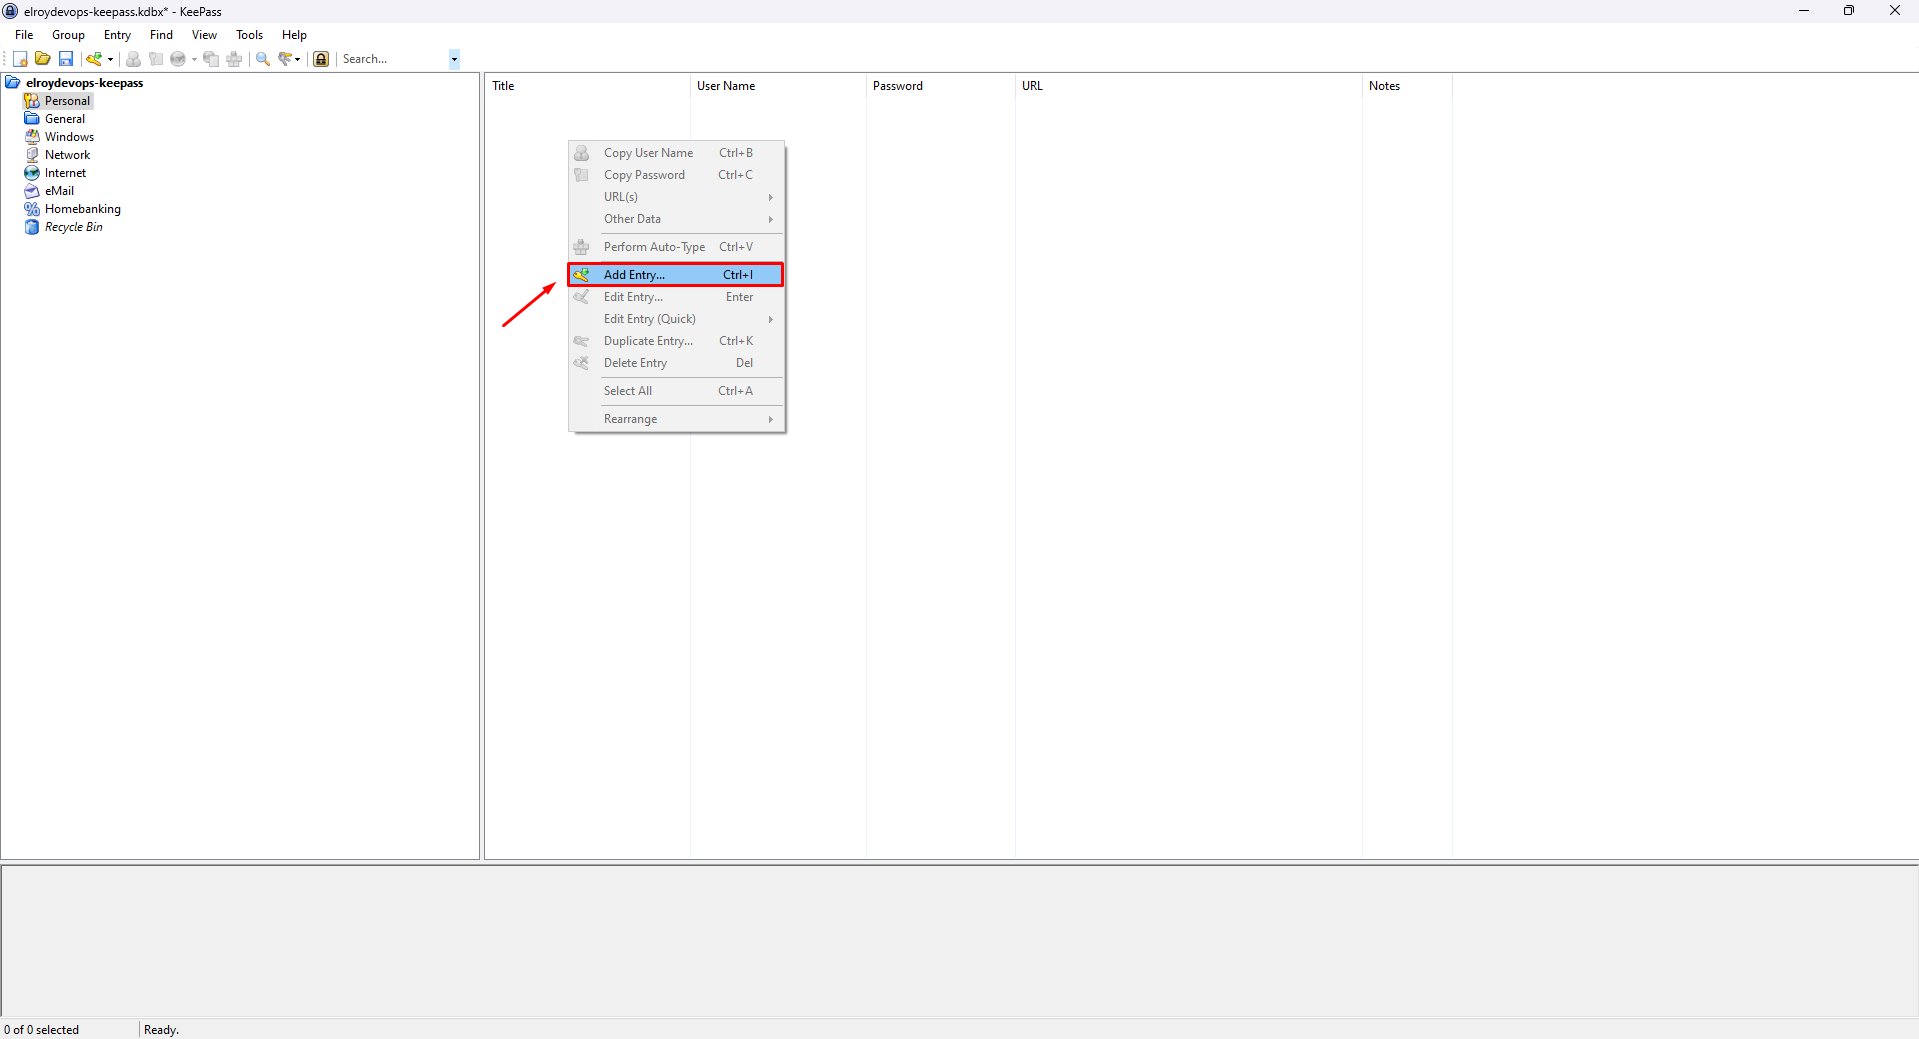Choose Edit Entry... in context menu

(x=676, y=297)
